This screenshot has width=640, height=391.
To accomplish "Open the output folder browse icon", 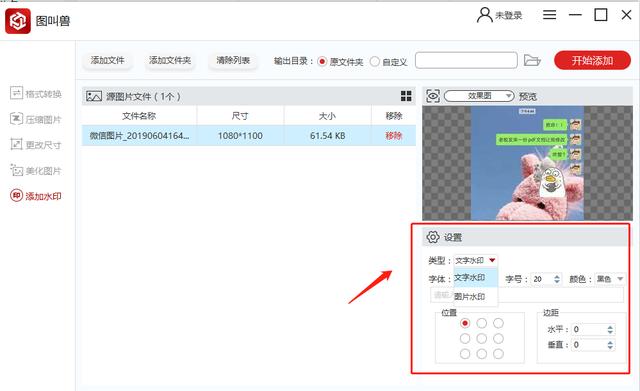I will [x=532, y=60].
